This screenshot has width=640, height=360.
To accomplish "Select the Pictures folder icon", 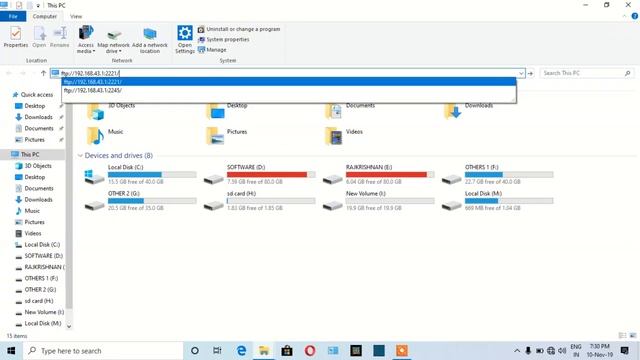I will [215, 136].
